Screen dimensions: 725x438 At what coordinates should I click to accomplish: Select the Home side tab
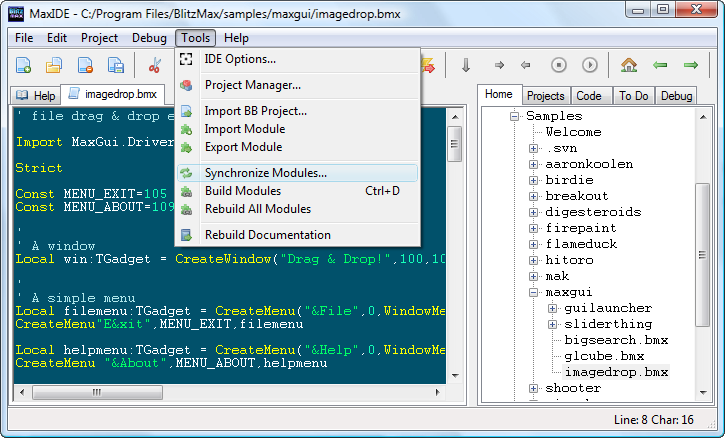pyautogui.click(x=499, y=94)
